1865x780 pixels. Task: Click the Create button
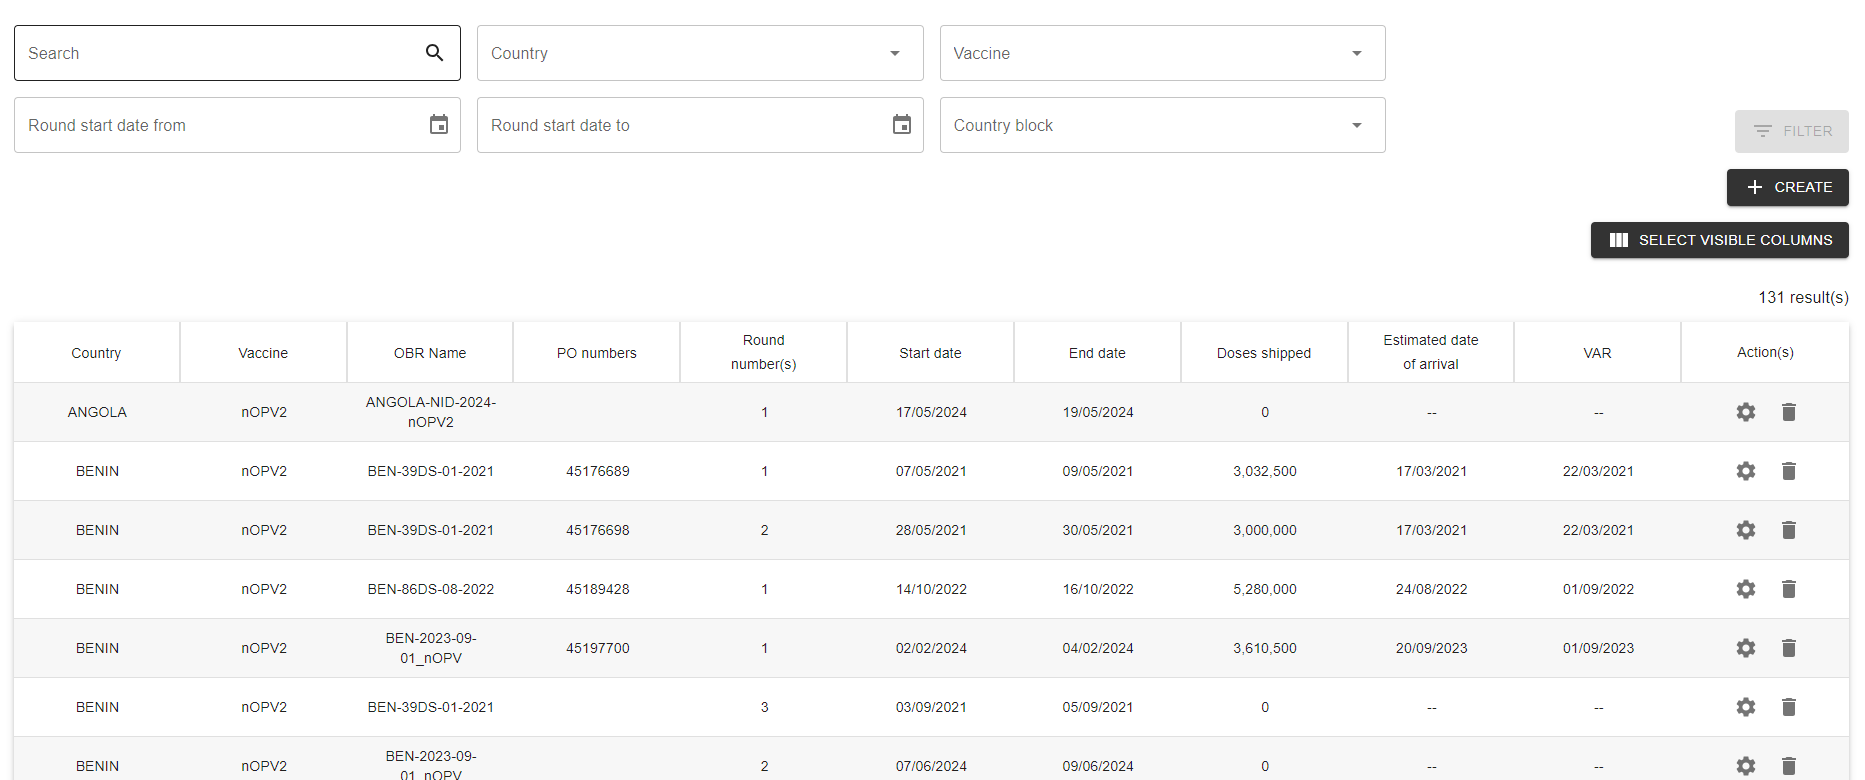1787,187
